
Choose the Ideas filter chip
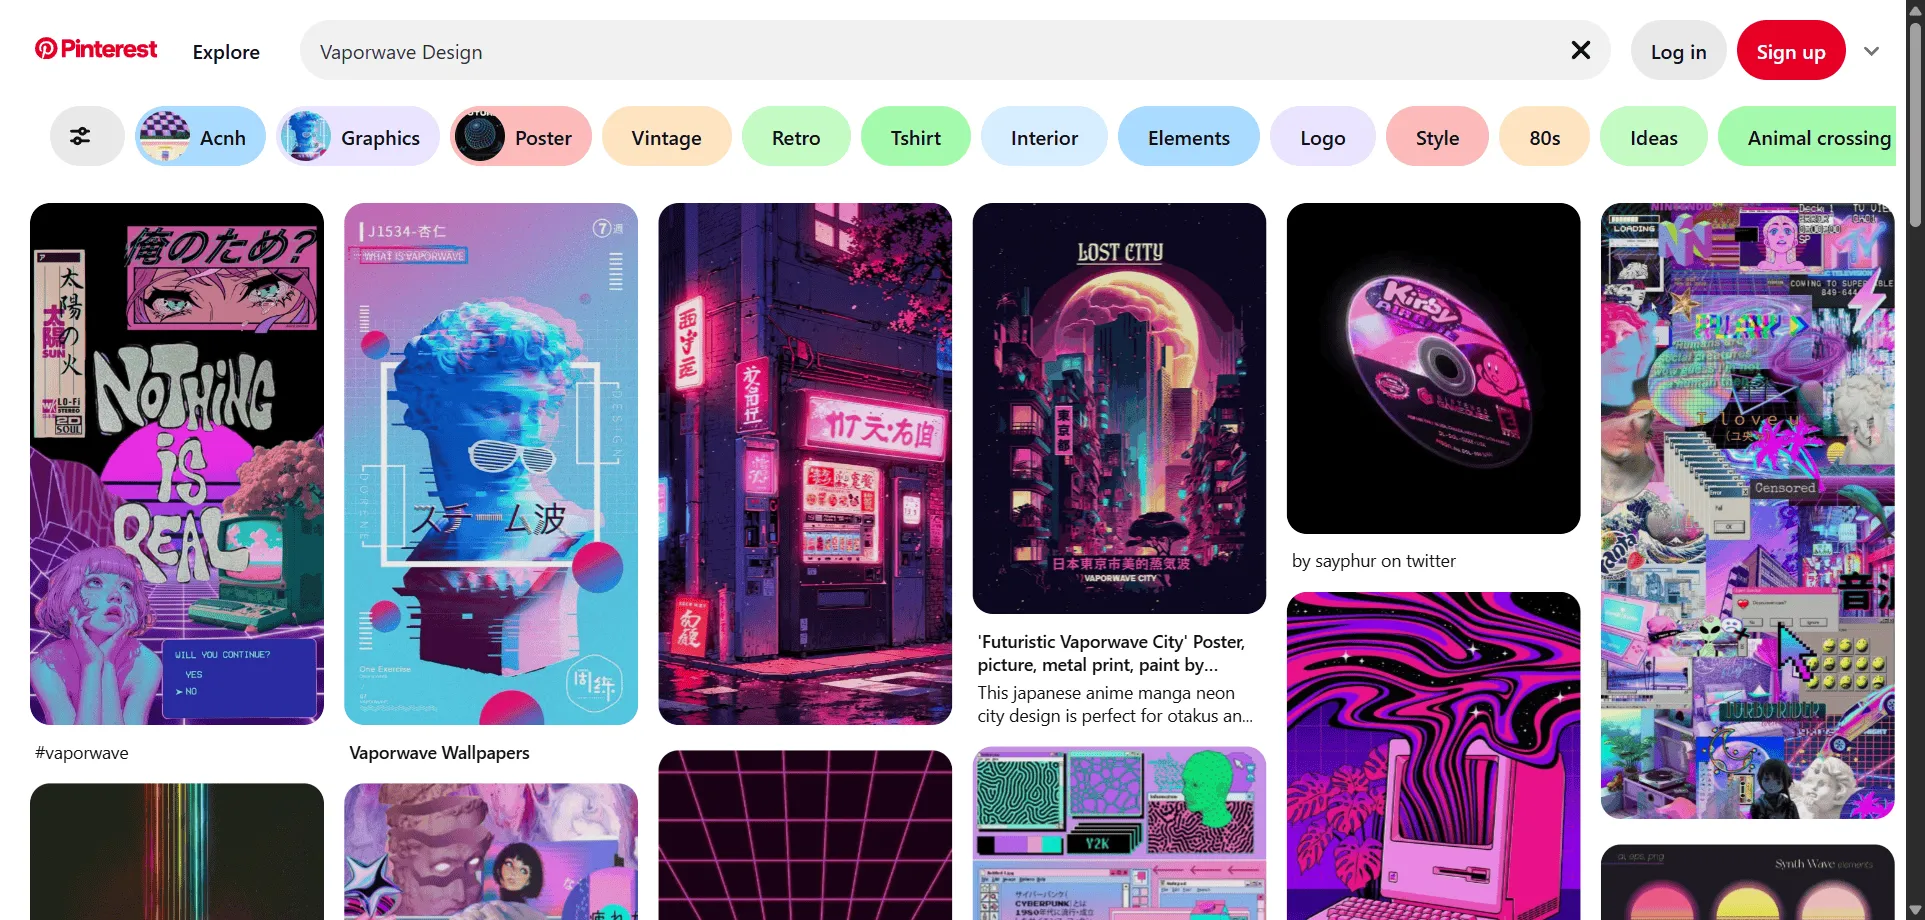1653,137
